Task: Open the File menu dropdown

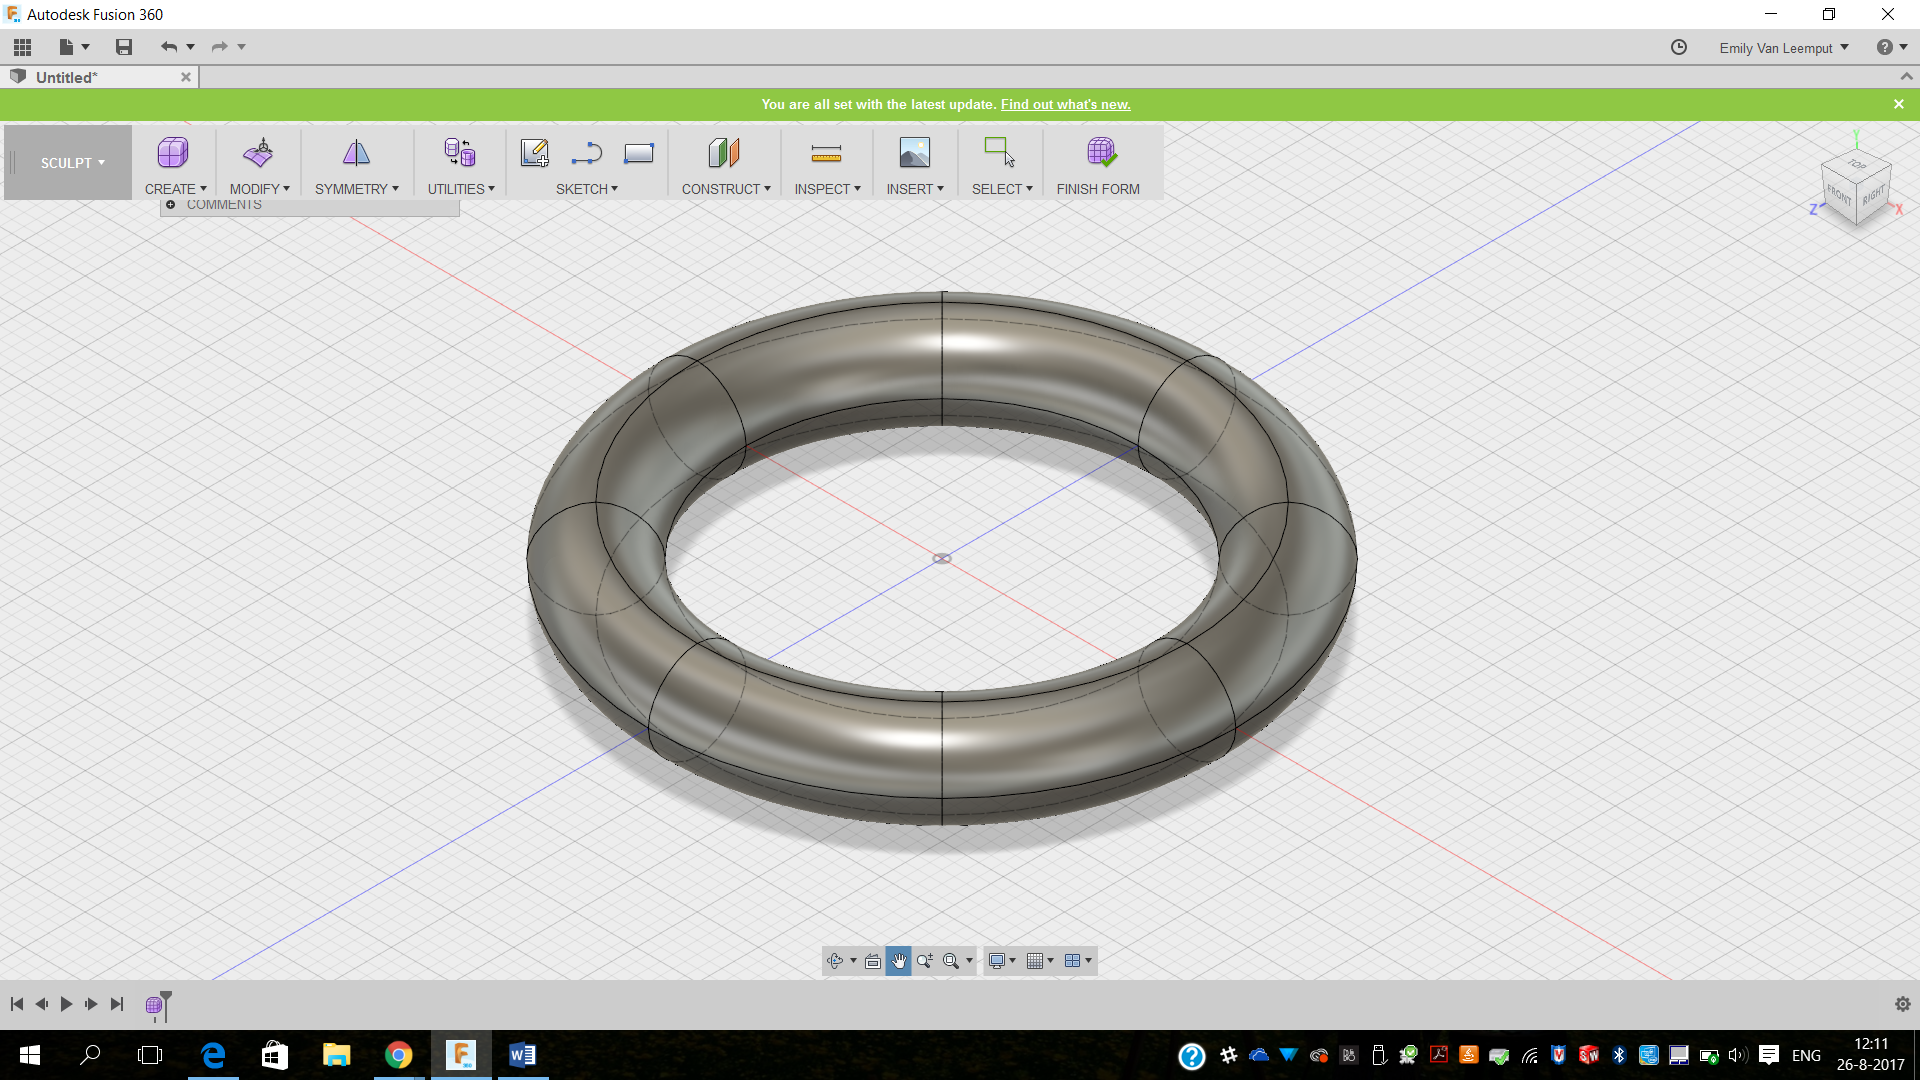Action: click(74, 47)
